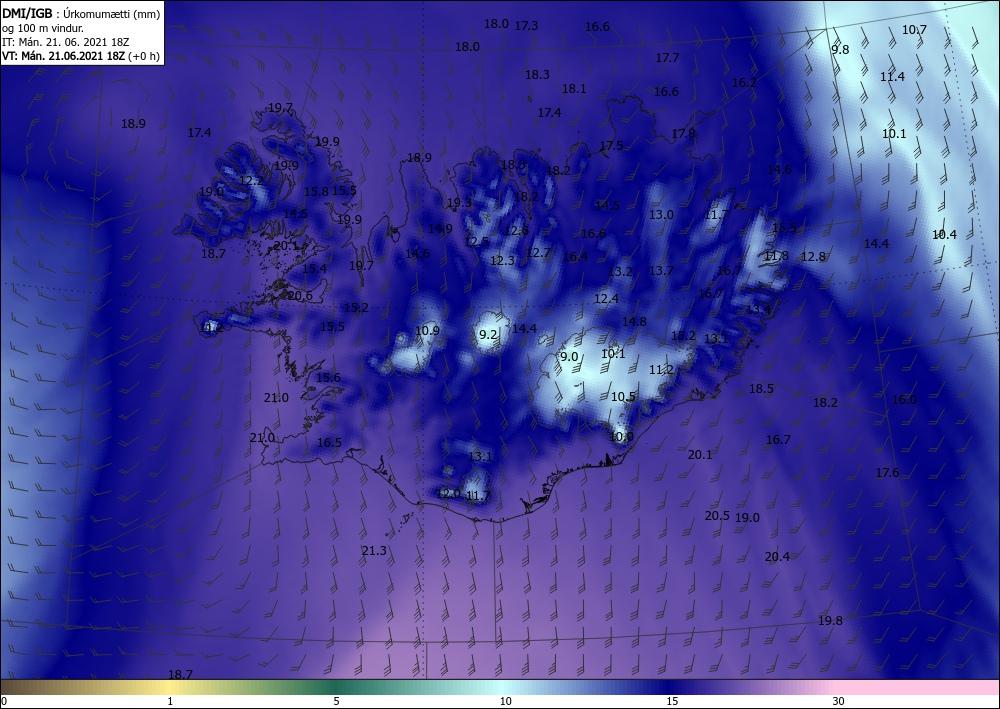1000x709 pixels.
Task: Click the 20.5 value on the map
Action: (x=717, y=515)
